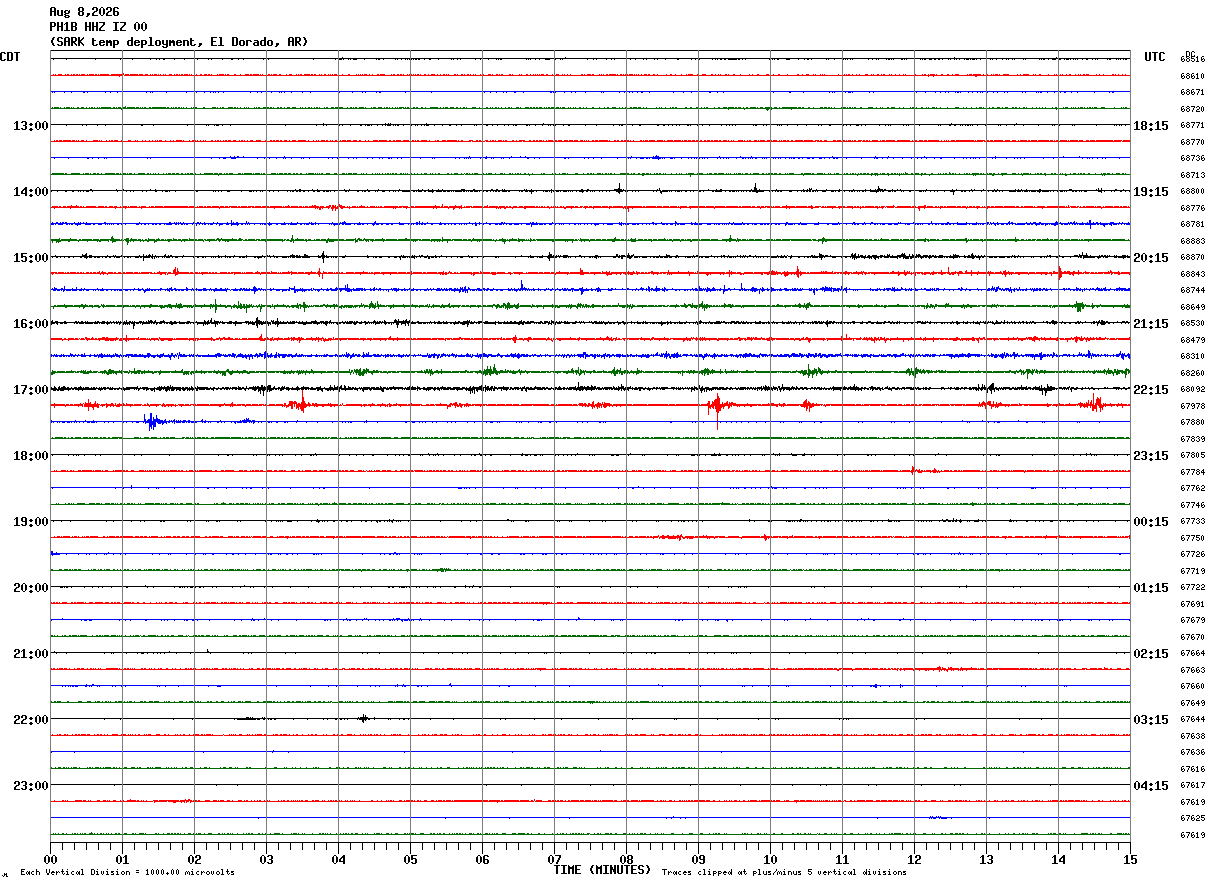Click the Aug 8,2026 date header
1210x886 pixels.
pos(84,12)
